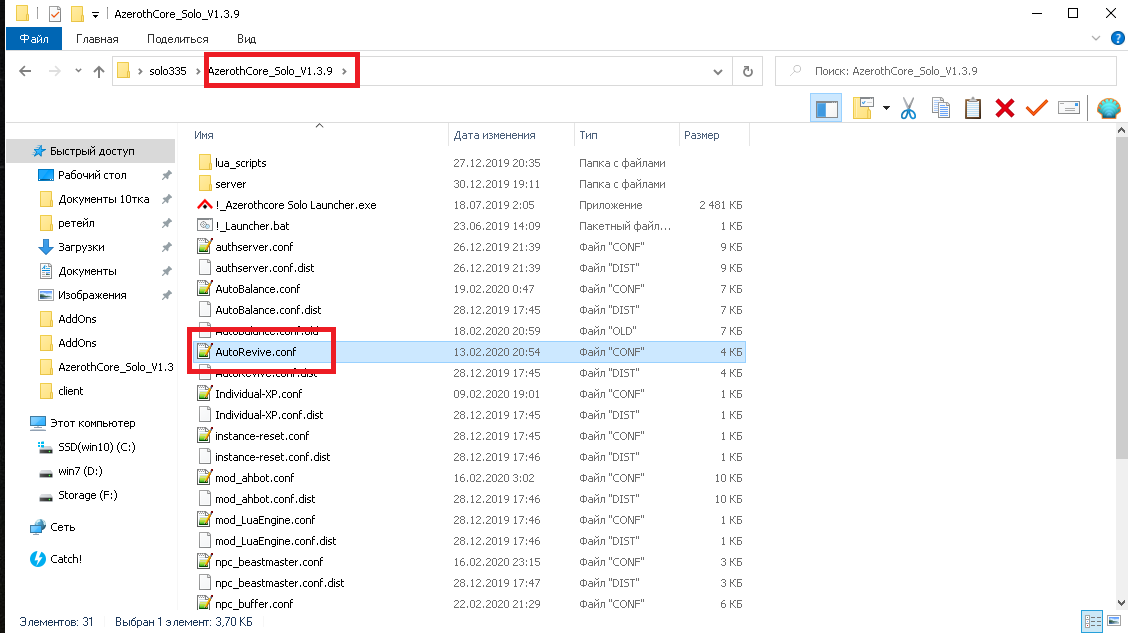
Task: Paste from clipboard using the toolbar icon
Action: (973, 109)
